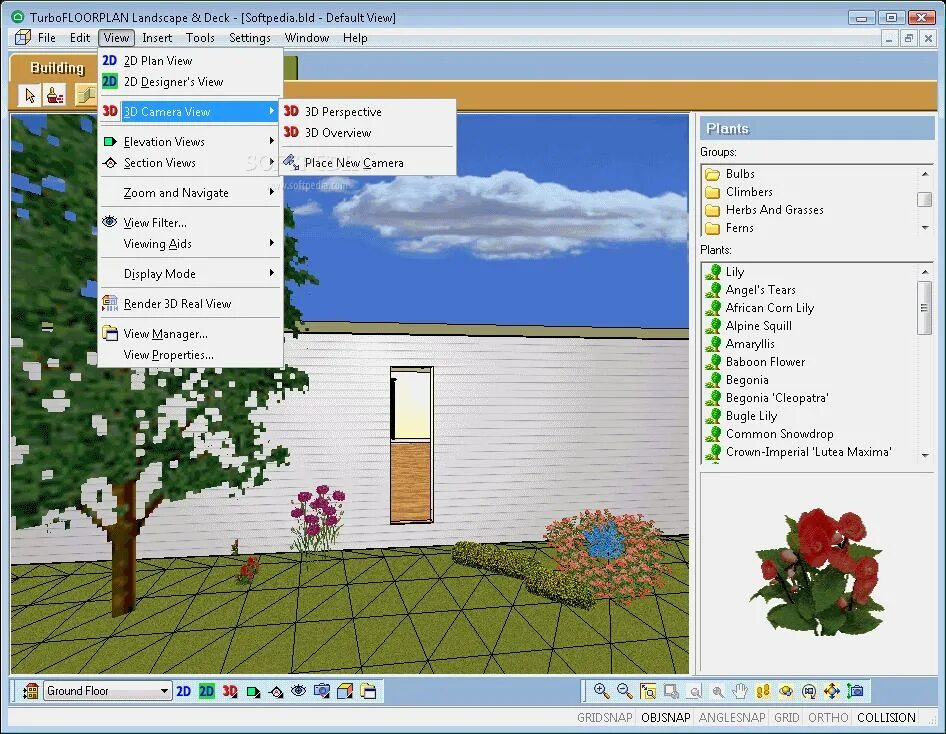The image size is (946, 734).
Task: Click the red 3D view icon in bottom toolbar
Action: (230, 691)
